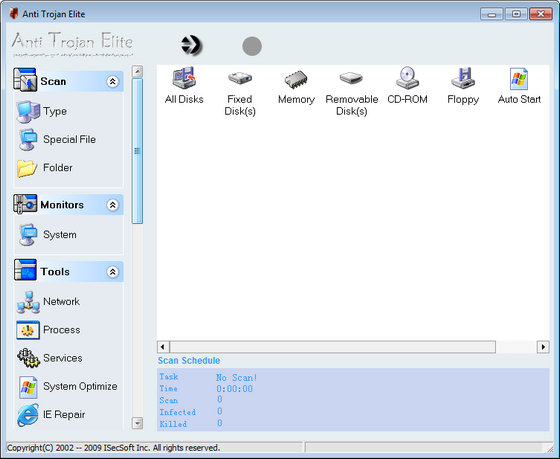This screenshot has height=459, width=560.
Task: Click the Infected label in schedule panel
Action: [178, 412]
